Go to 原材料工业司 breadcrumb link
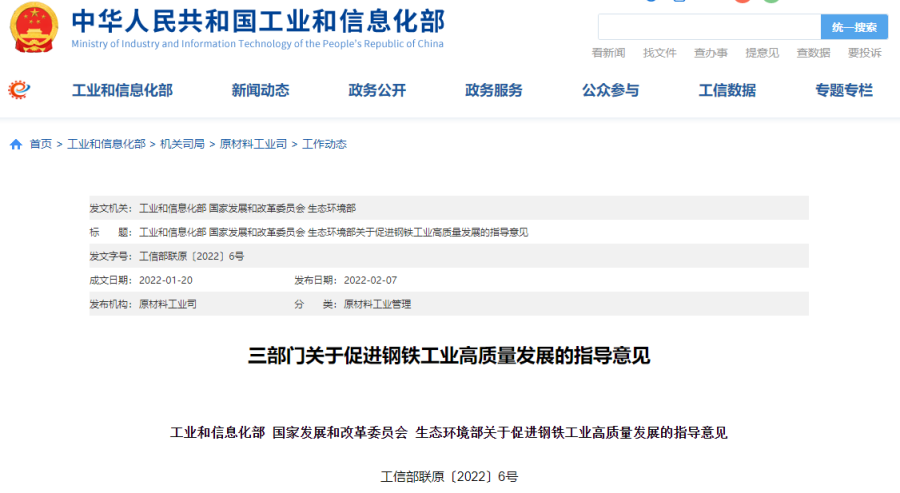 pyautogui.click(x=253, y=144)
